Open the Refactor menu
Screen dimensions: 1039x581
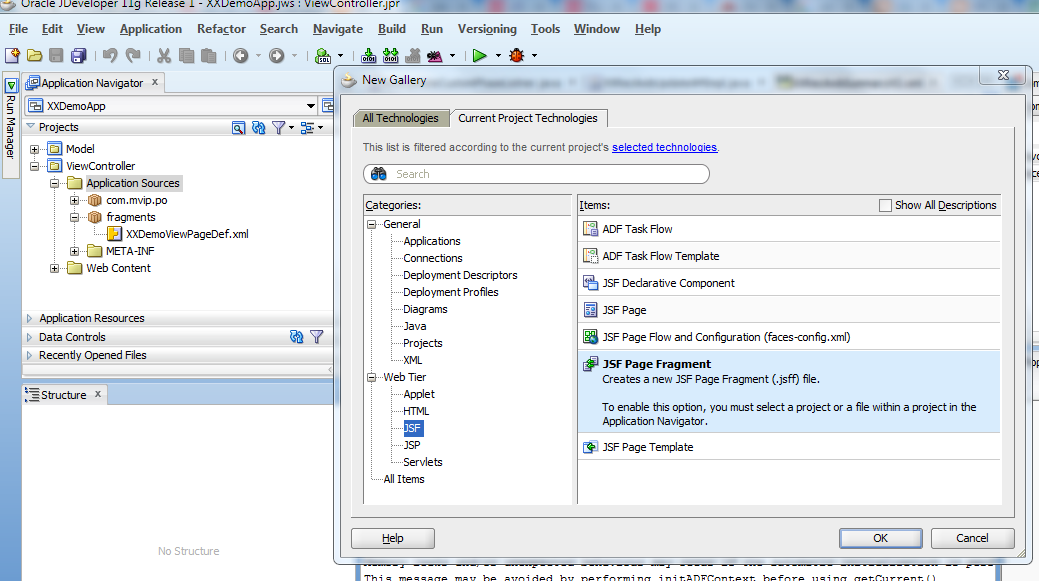point(221,29)
